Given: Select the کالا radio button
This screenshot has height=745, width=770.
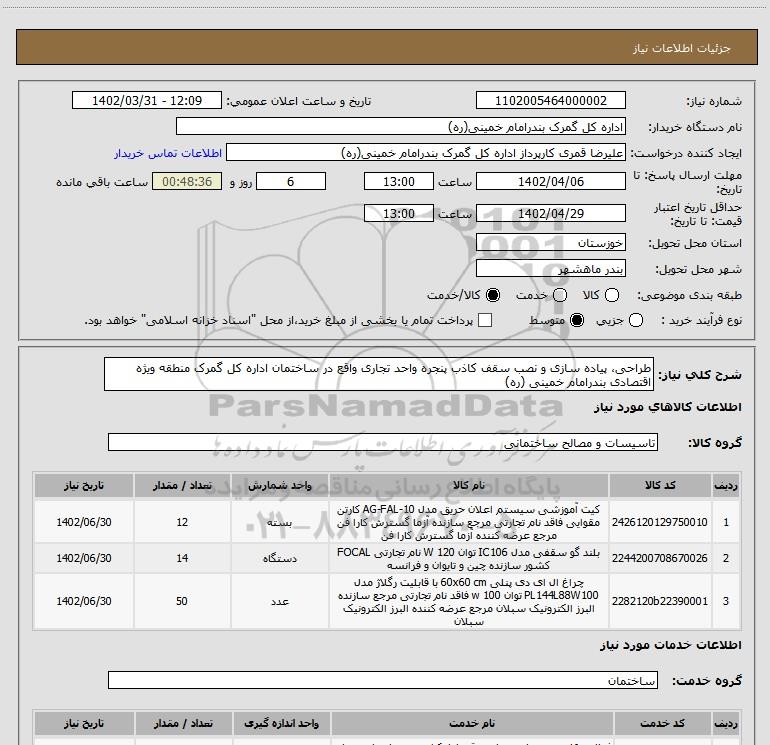Looking at the screenshot, I should coord(612,295).
